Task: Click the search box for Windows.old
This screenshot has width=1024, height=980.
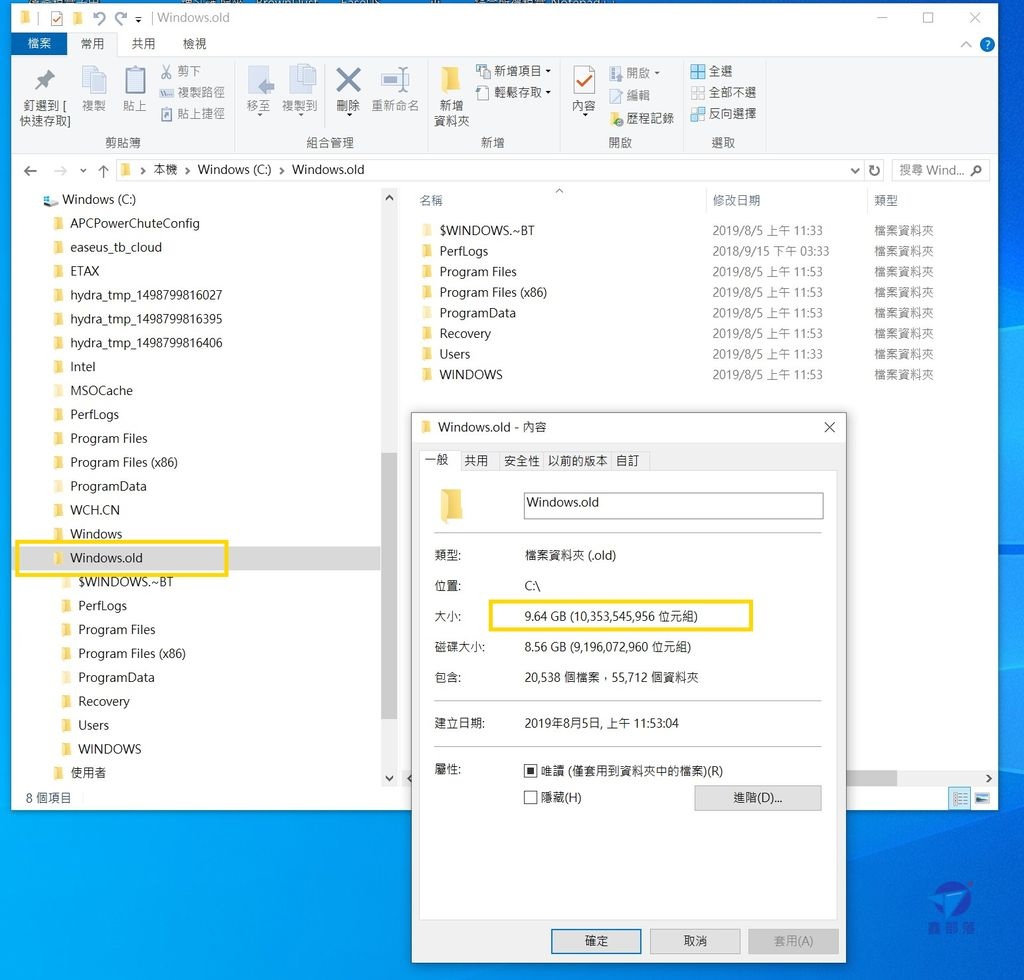Action: [940, 170]
